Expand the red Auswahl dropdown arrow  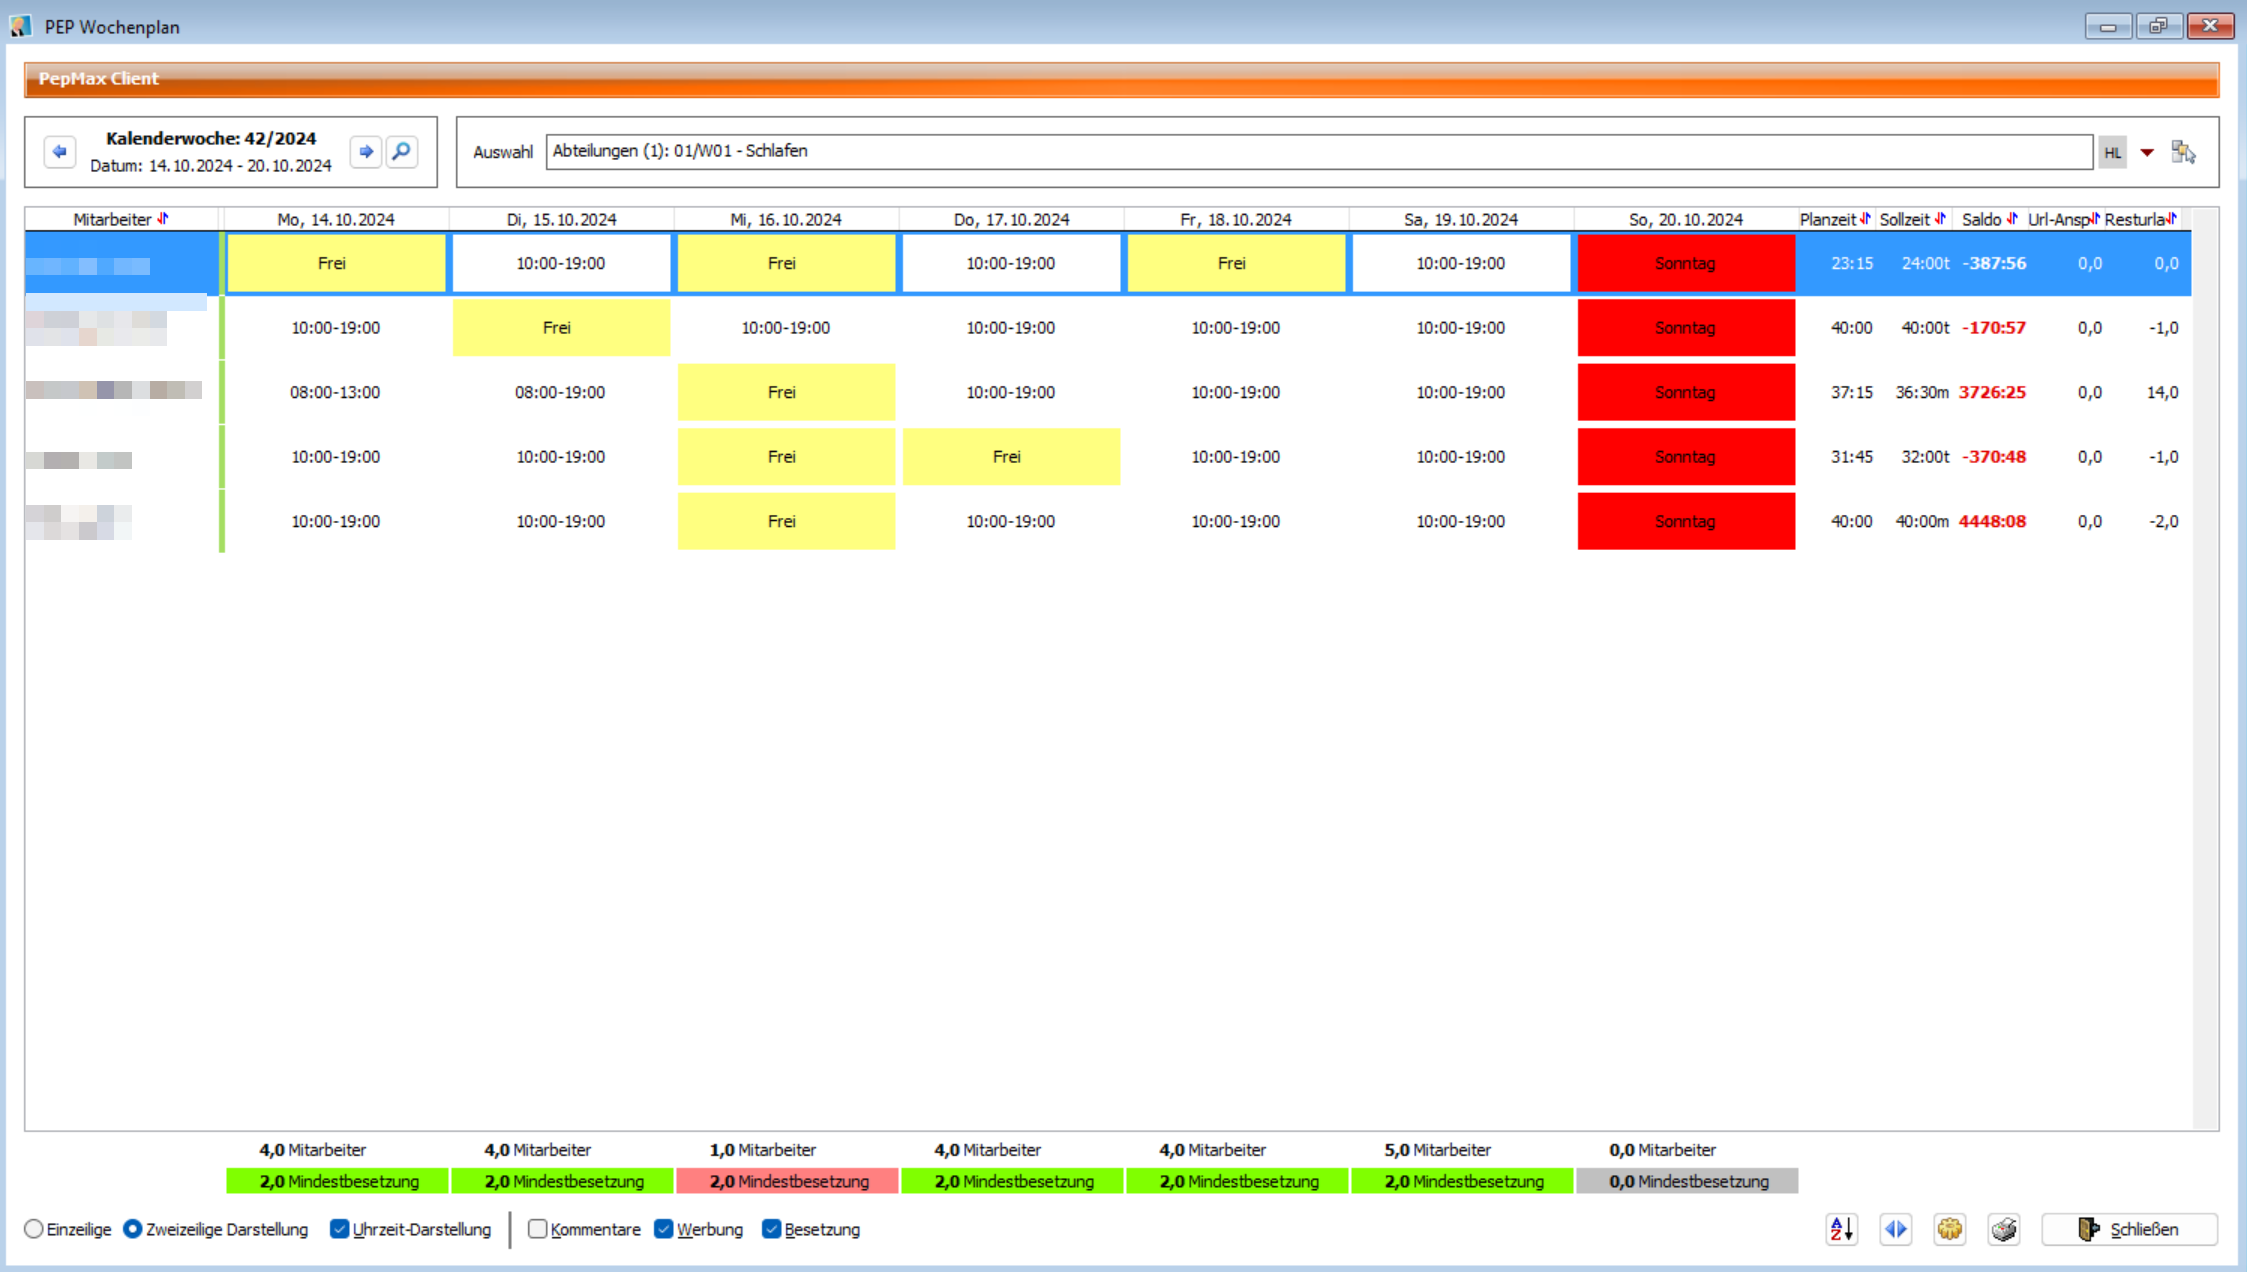2147,152
